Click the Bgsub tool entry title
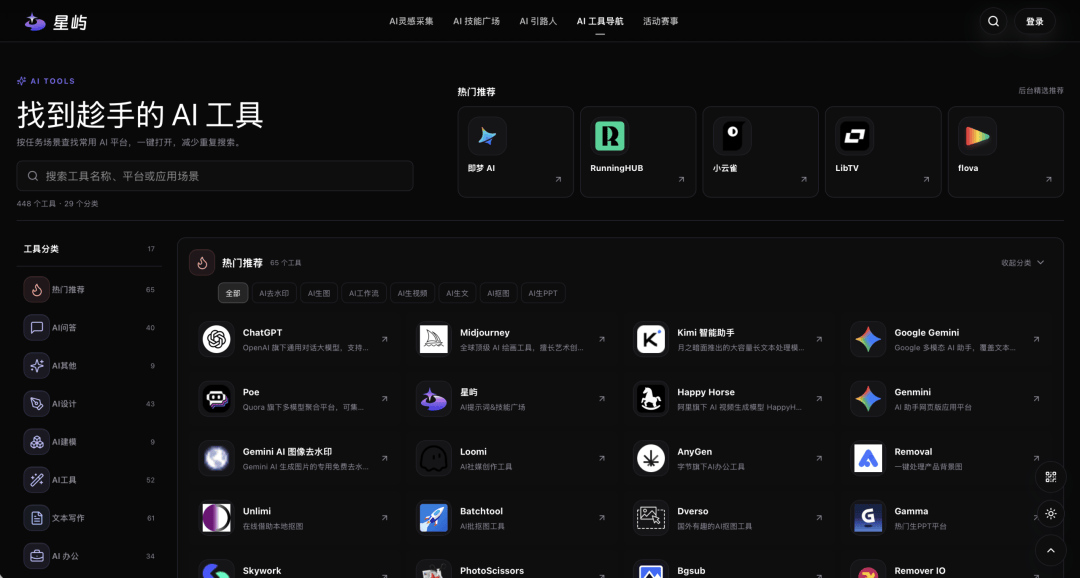This screenshot has height=578, width=1080. pos(691,570)
